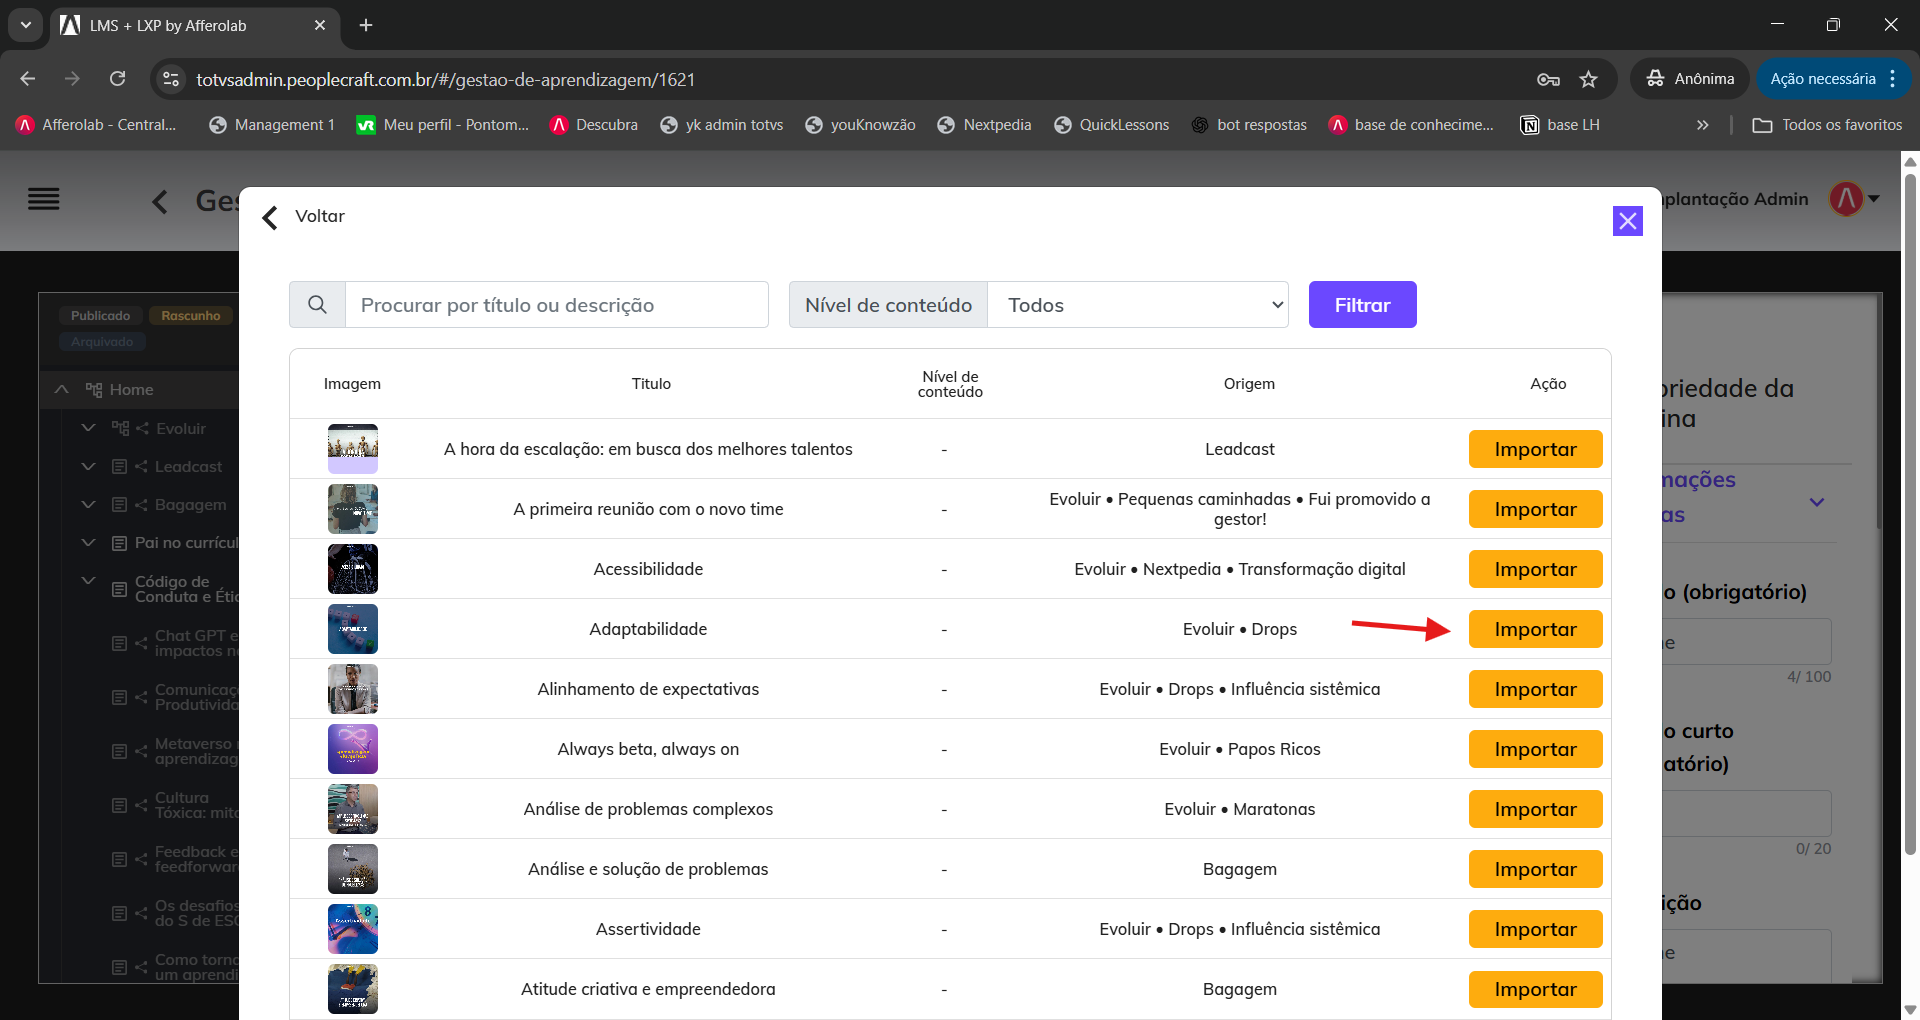Expand the Evoluir item in the sidebar tree
The width and height of the screenshot is (1920, 1020).
[x=88, y=427]
